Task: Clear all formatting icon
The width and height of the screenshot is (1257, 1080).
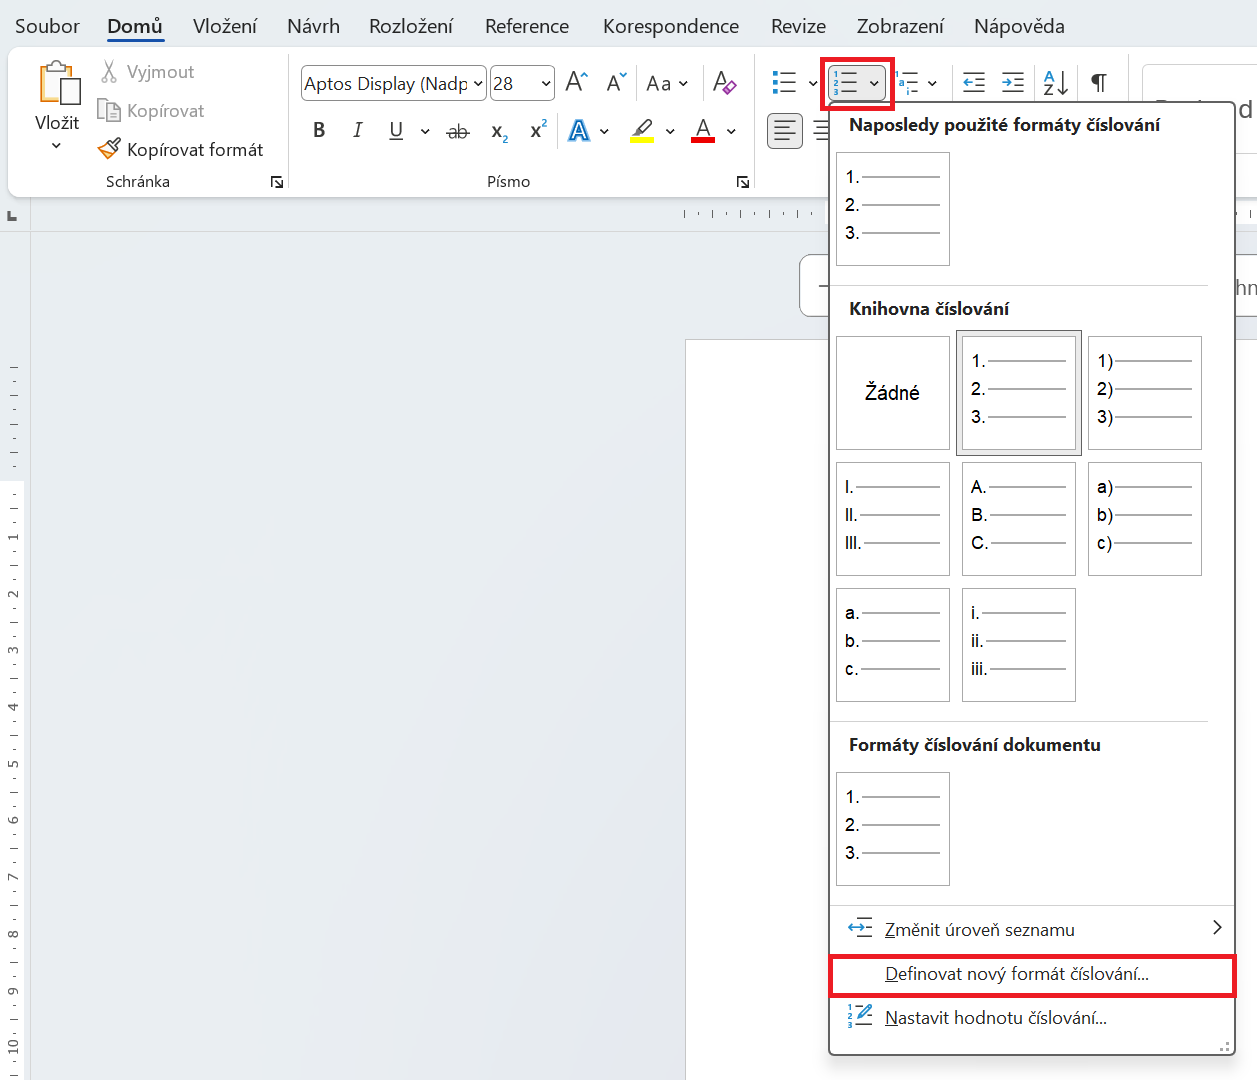Action: tap(725, 82)
